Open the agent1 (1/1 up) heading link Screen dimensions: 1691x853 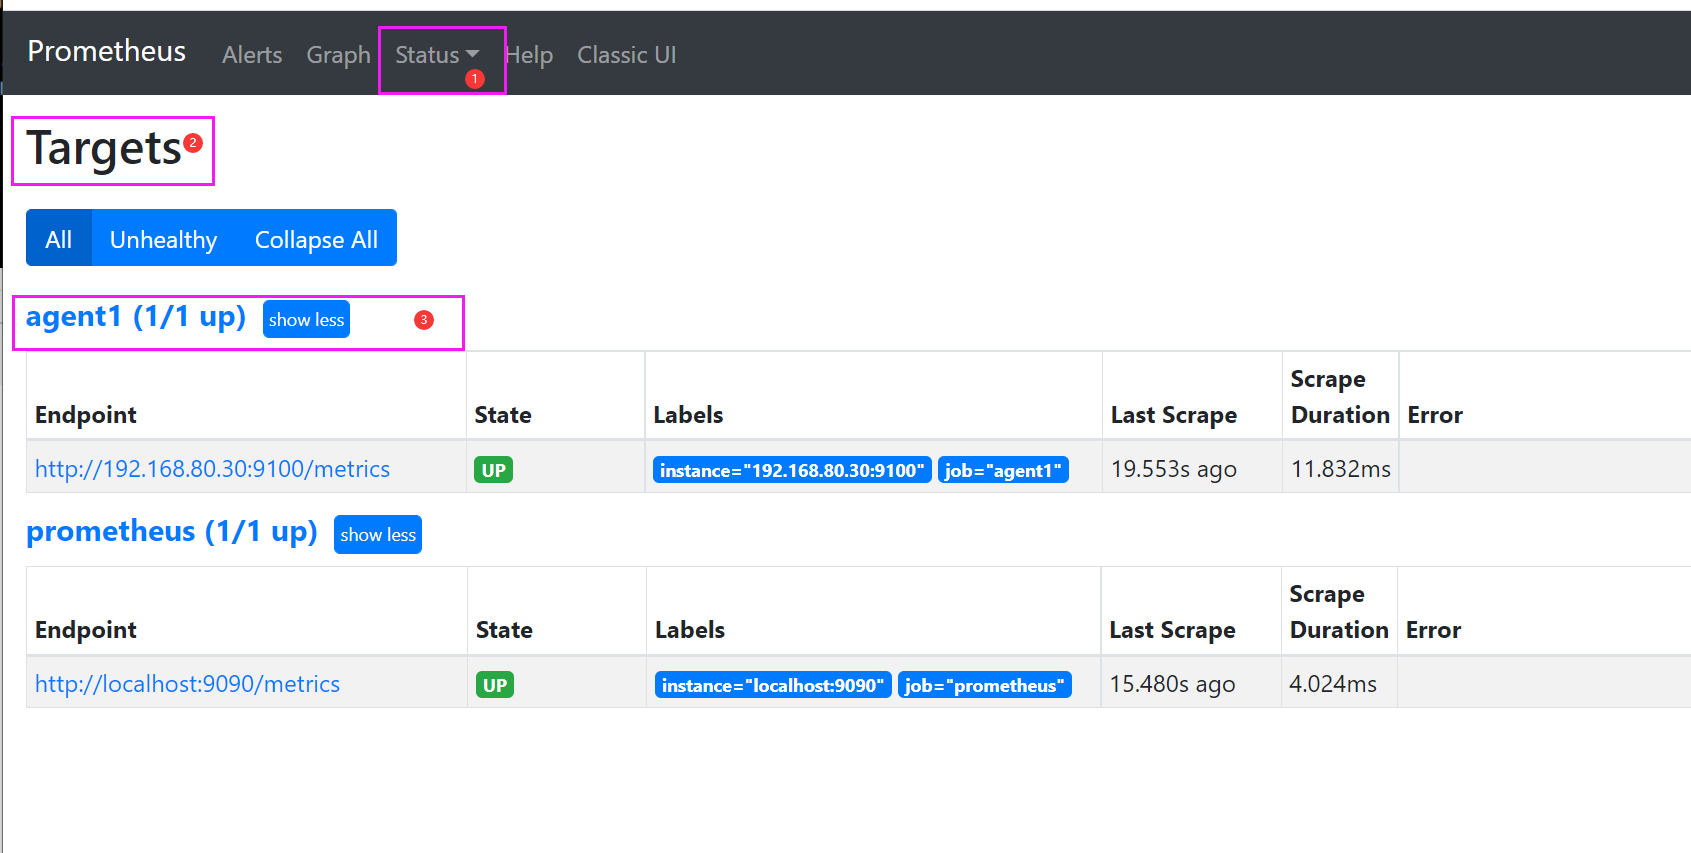coord(136,317)
